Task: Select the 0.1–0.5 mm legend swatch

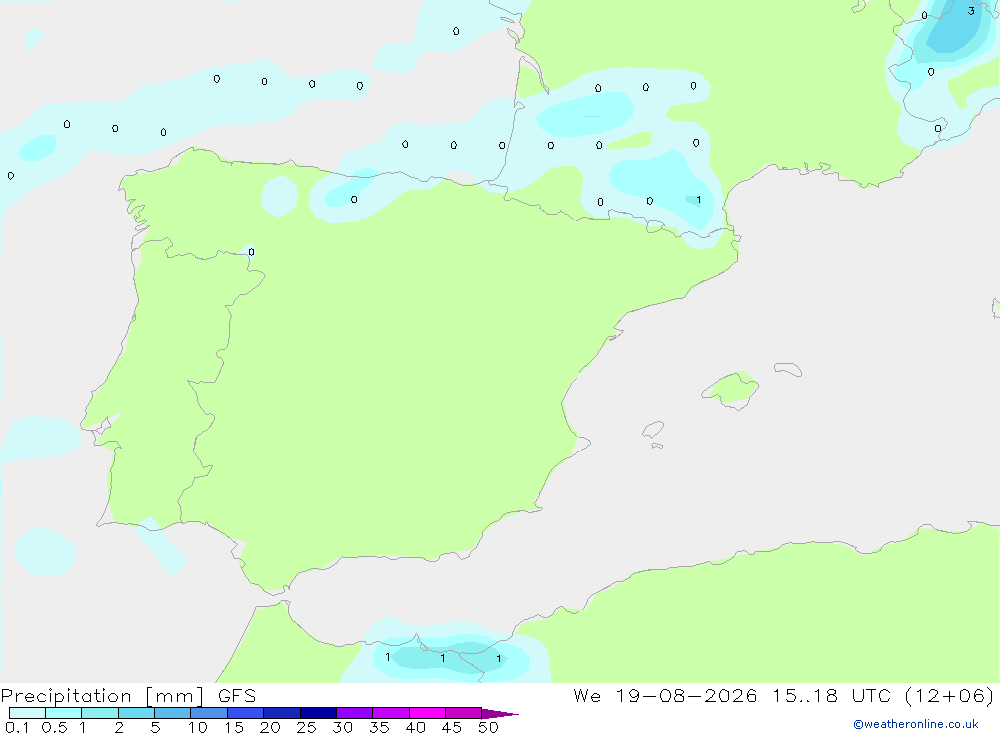Action: (x=27, y=713)
